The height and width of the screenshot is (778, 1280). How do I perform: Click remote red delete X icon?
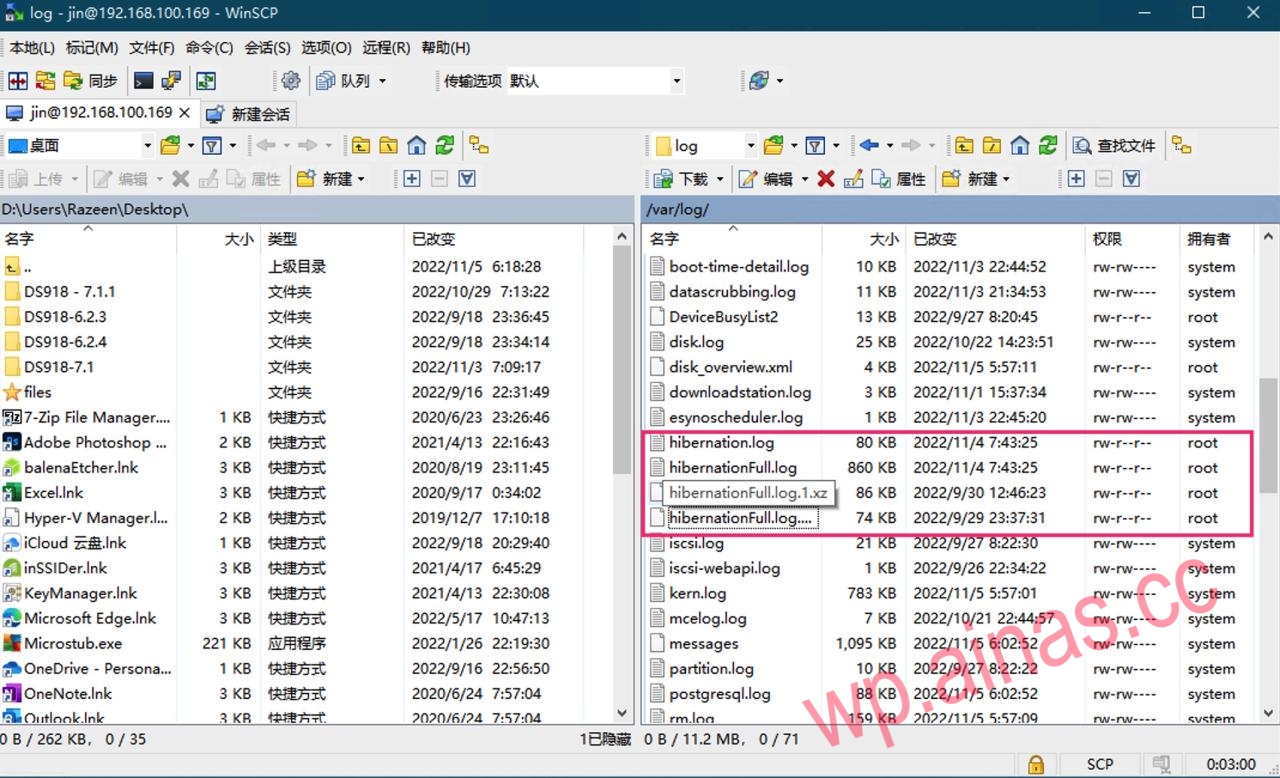[826, 179]
